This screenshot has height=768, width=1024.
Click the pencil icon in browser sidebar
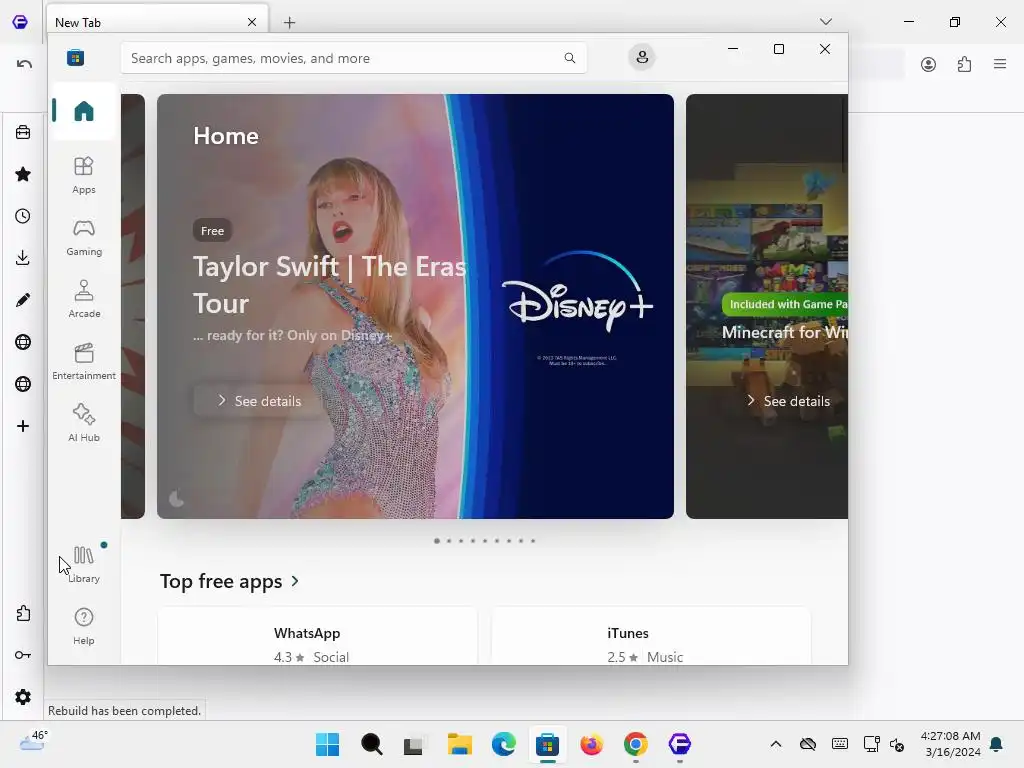point(23,300)
